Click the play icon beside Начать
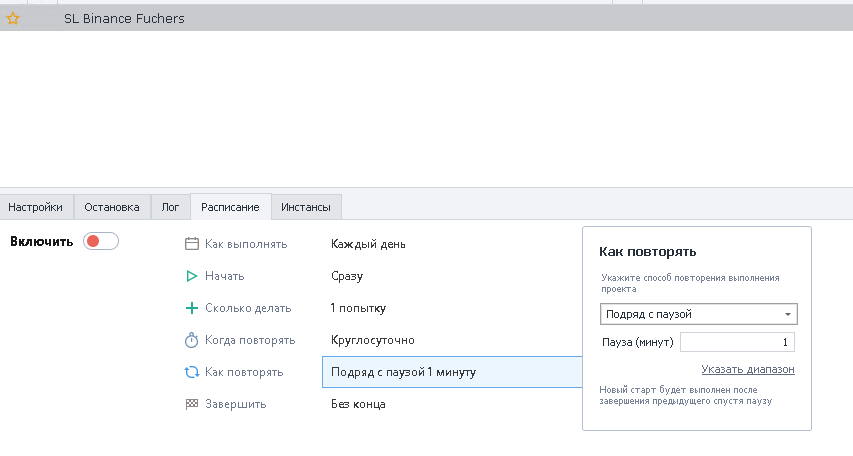Image resolution: width=853 pixels, height=456 pixels. click(x=192, y=276)
